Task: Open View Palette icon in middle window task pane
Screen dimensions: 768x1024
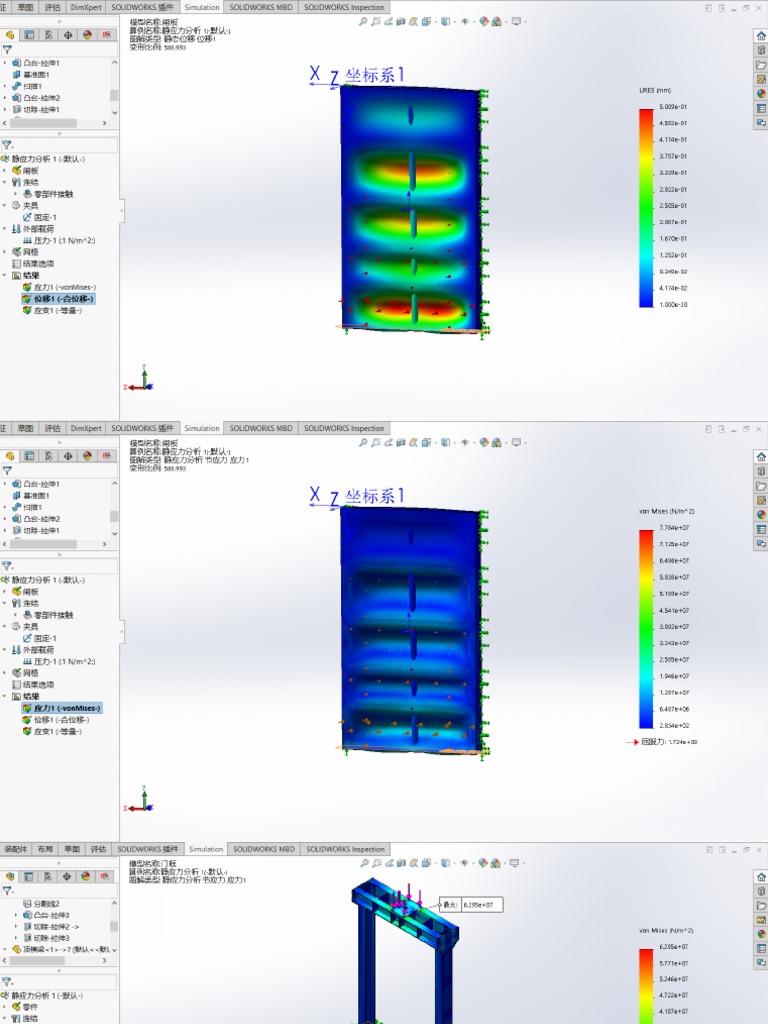Action: click(x=761, y=500)
